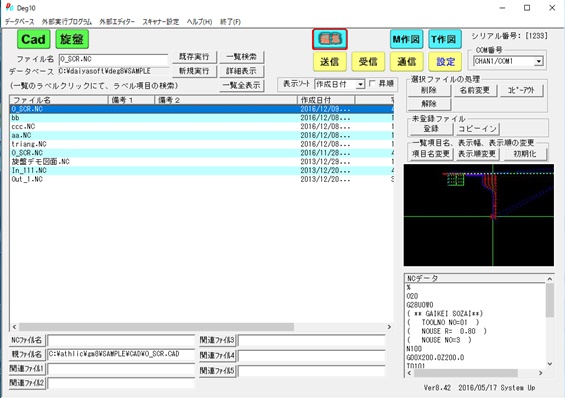Image resolution: width=565 pixels, height=398 pixels.
Task: Click the コピーイン button
Action: (x=477, y=129)
